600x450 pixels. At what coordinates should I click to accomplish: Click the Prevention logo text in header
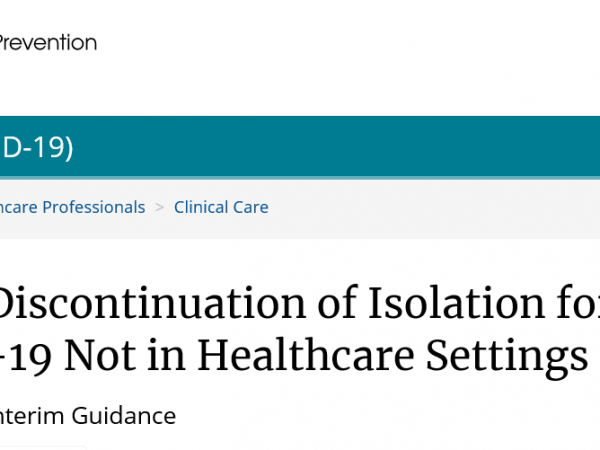coord(48,42)
